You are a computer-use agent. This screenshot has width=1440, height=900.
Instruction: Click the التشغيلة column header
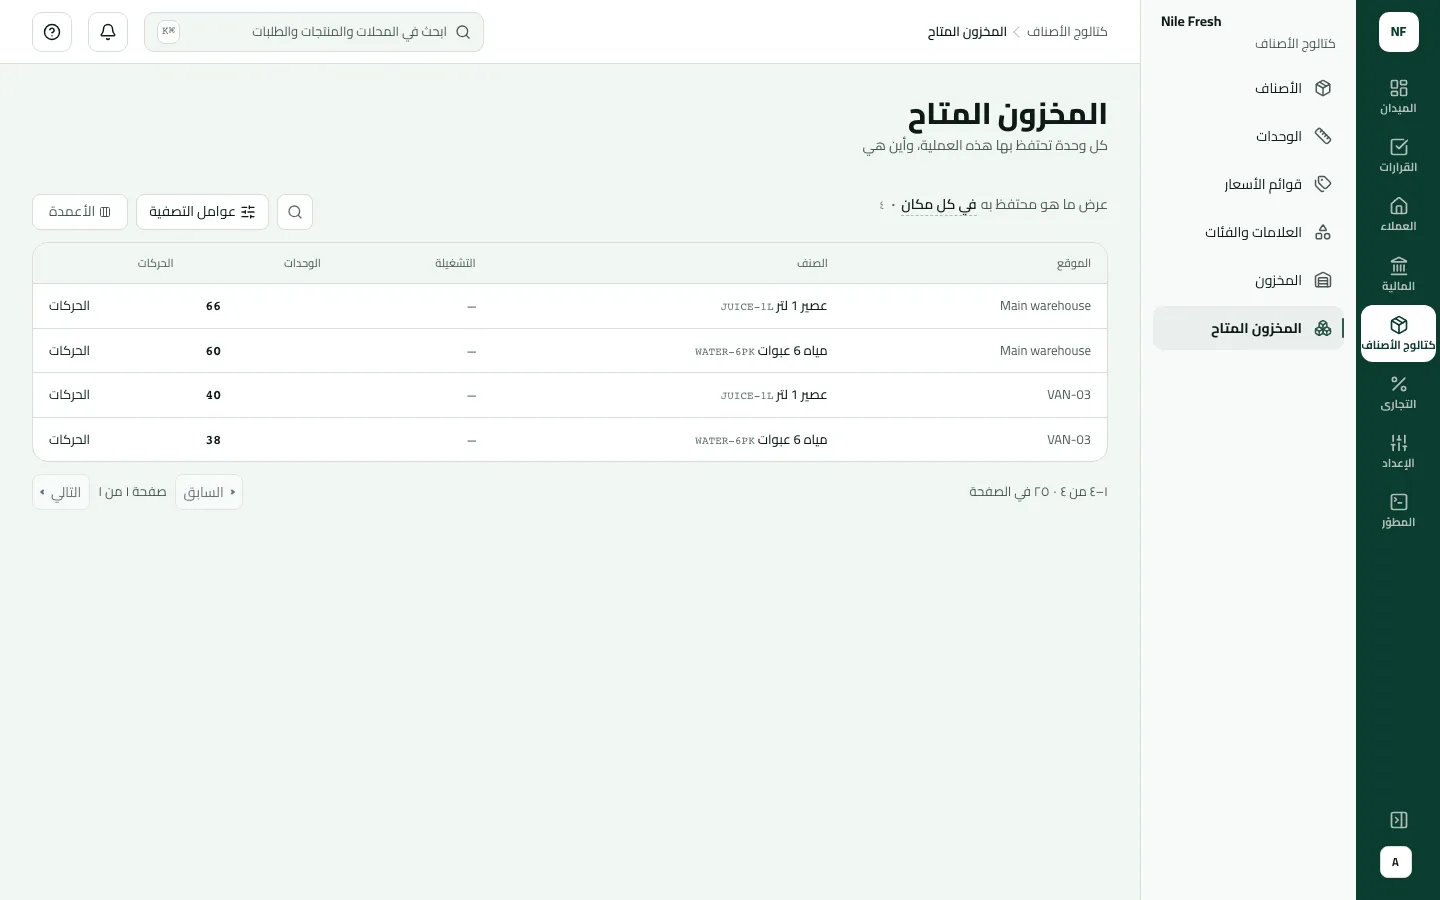click(455, 264)
